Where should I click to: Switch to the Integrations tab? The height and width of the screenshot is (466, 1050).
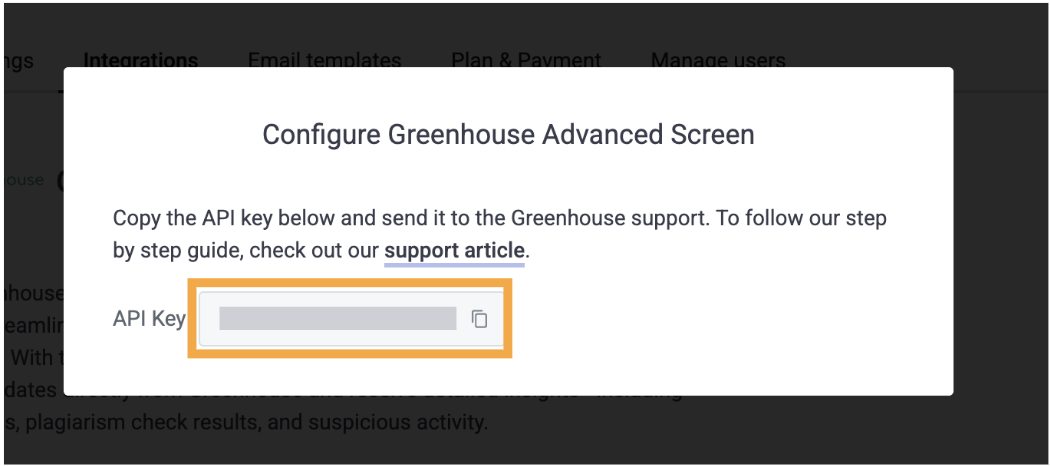[141, 61]
